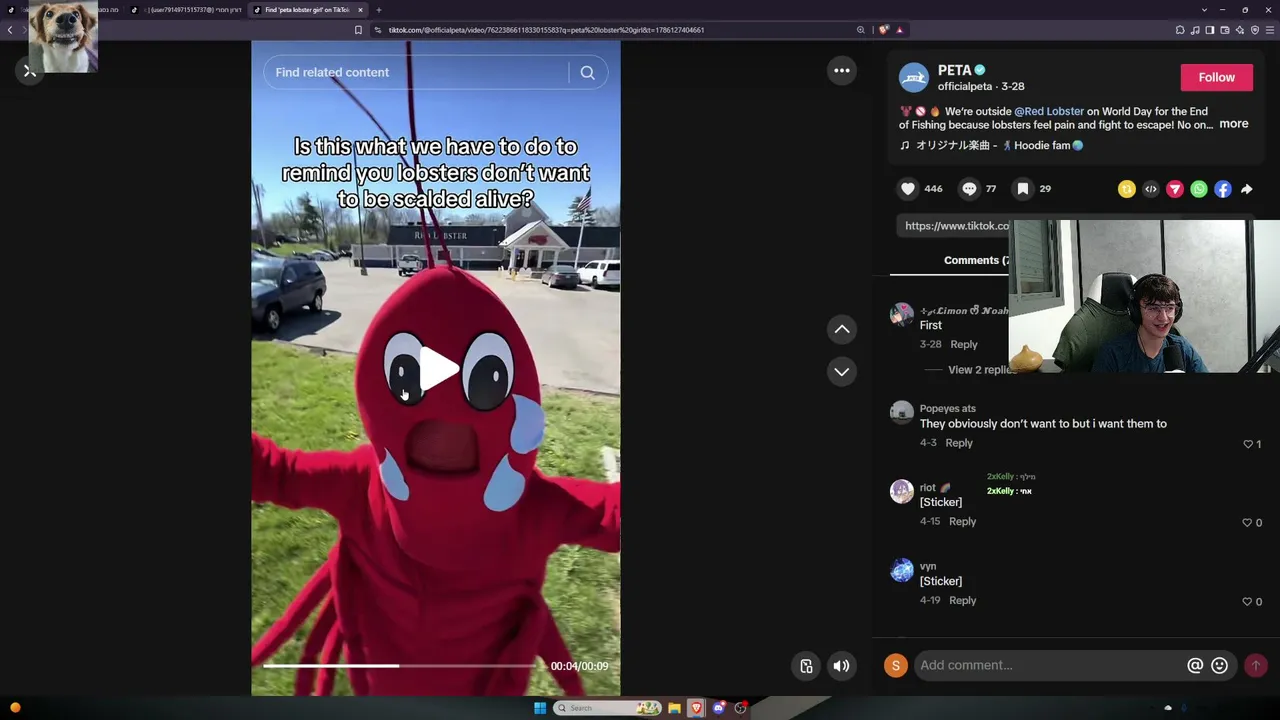Click the browser address bar URL

[546, 30]
